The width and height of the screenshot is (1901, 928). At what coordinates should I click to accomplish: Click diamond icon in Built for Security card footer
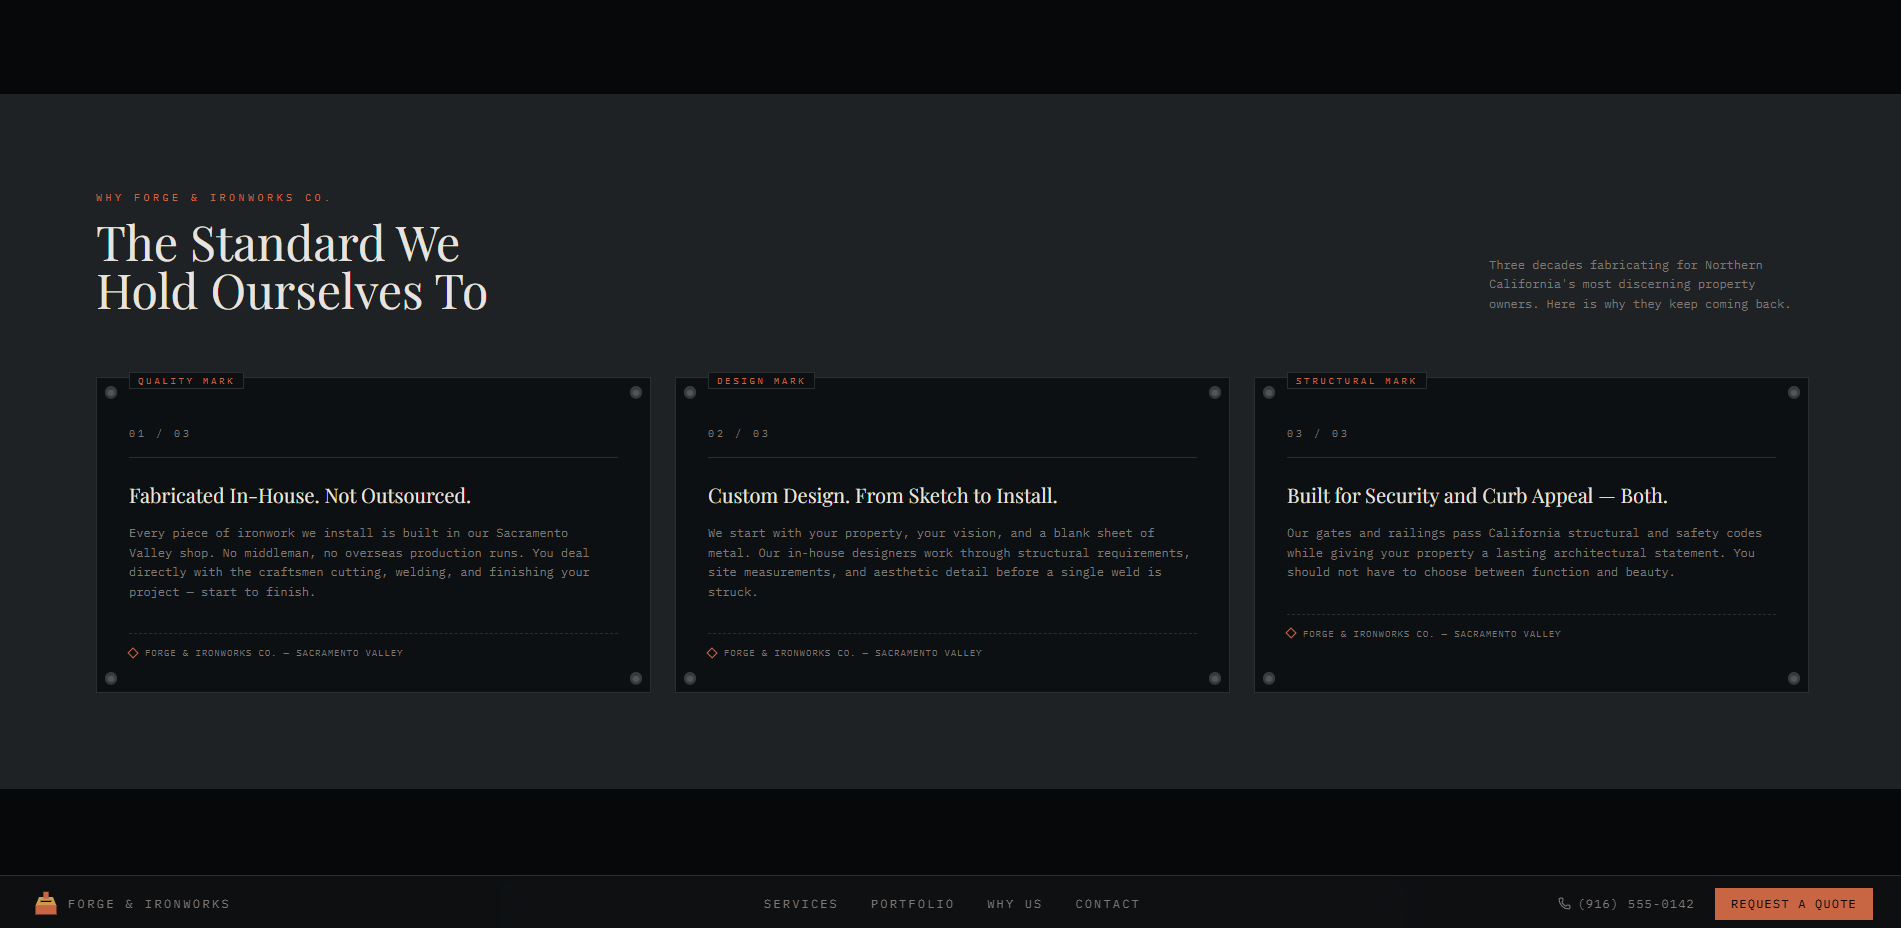coord(1291,633)
